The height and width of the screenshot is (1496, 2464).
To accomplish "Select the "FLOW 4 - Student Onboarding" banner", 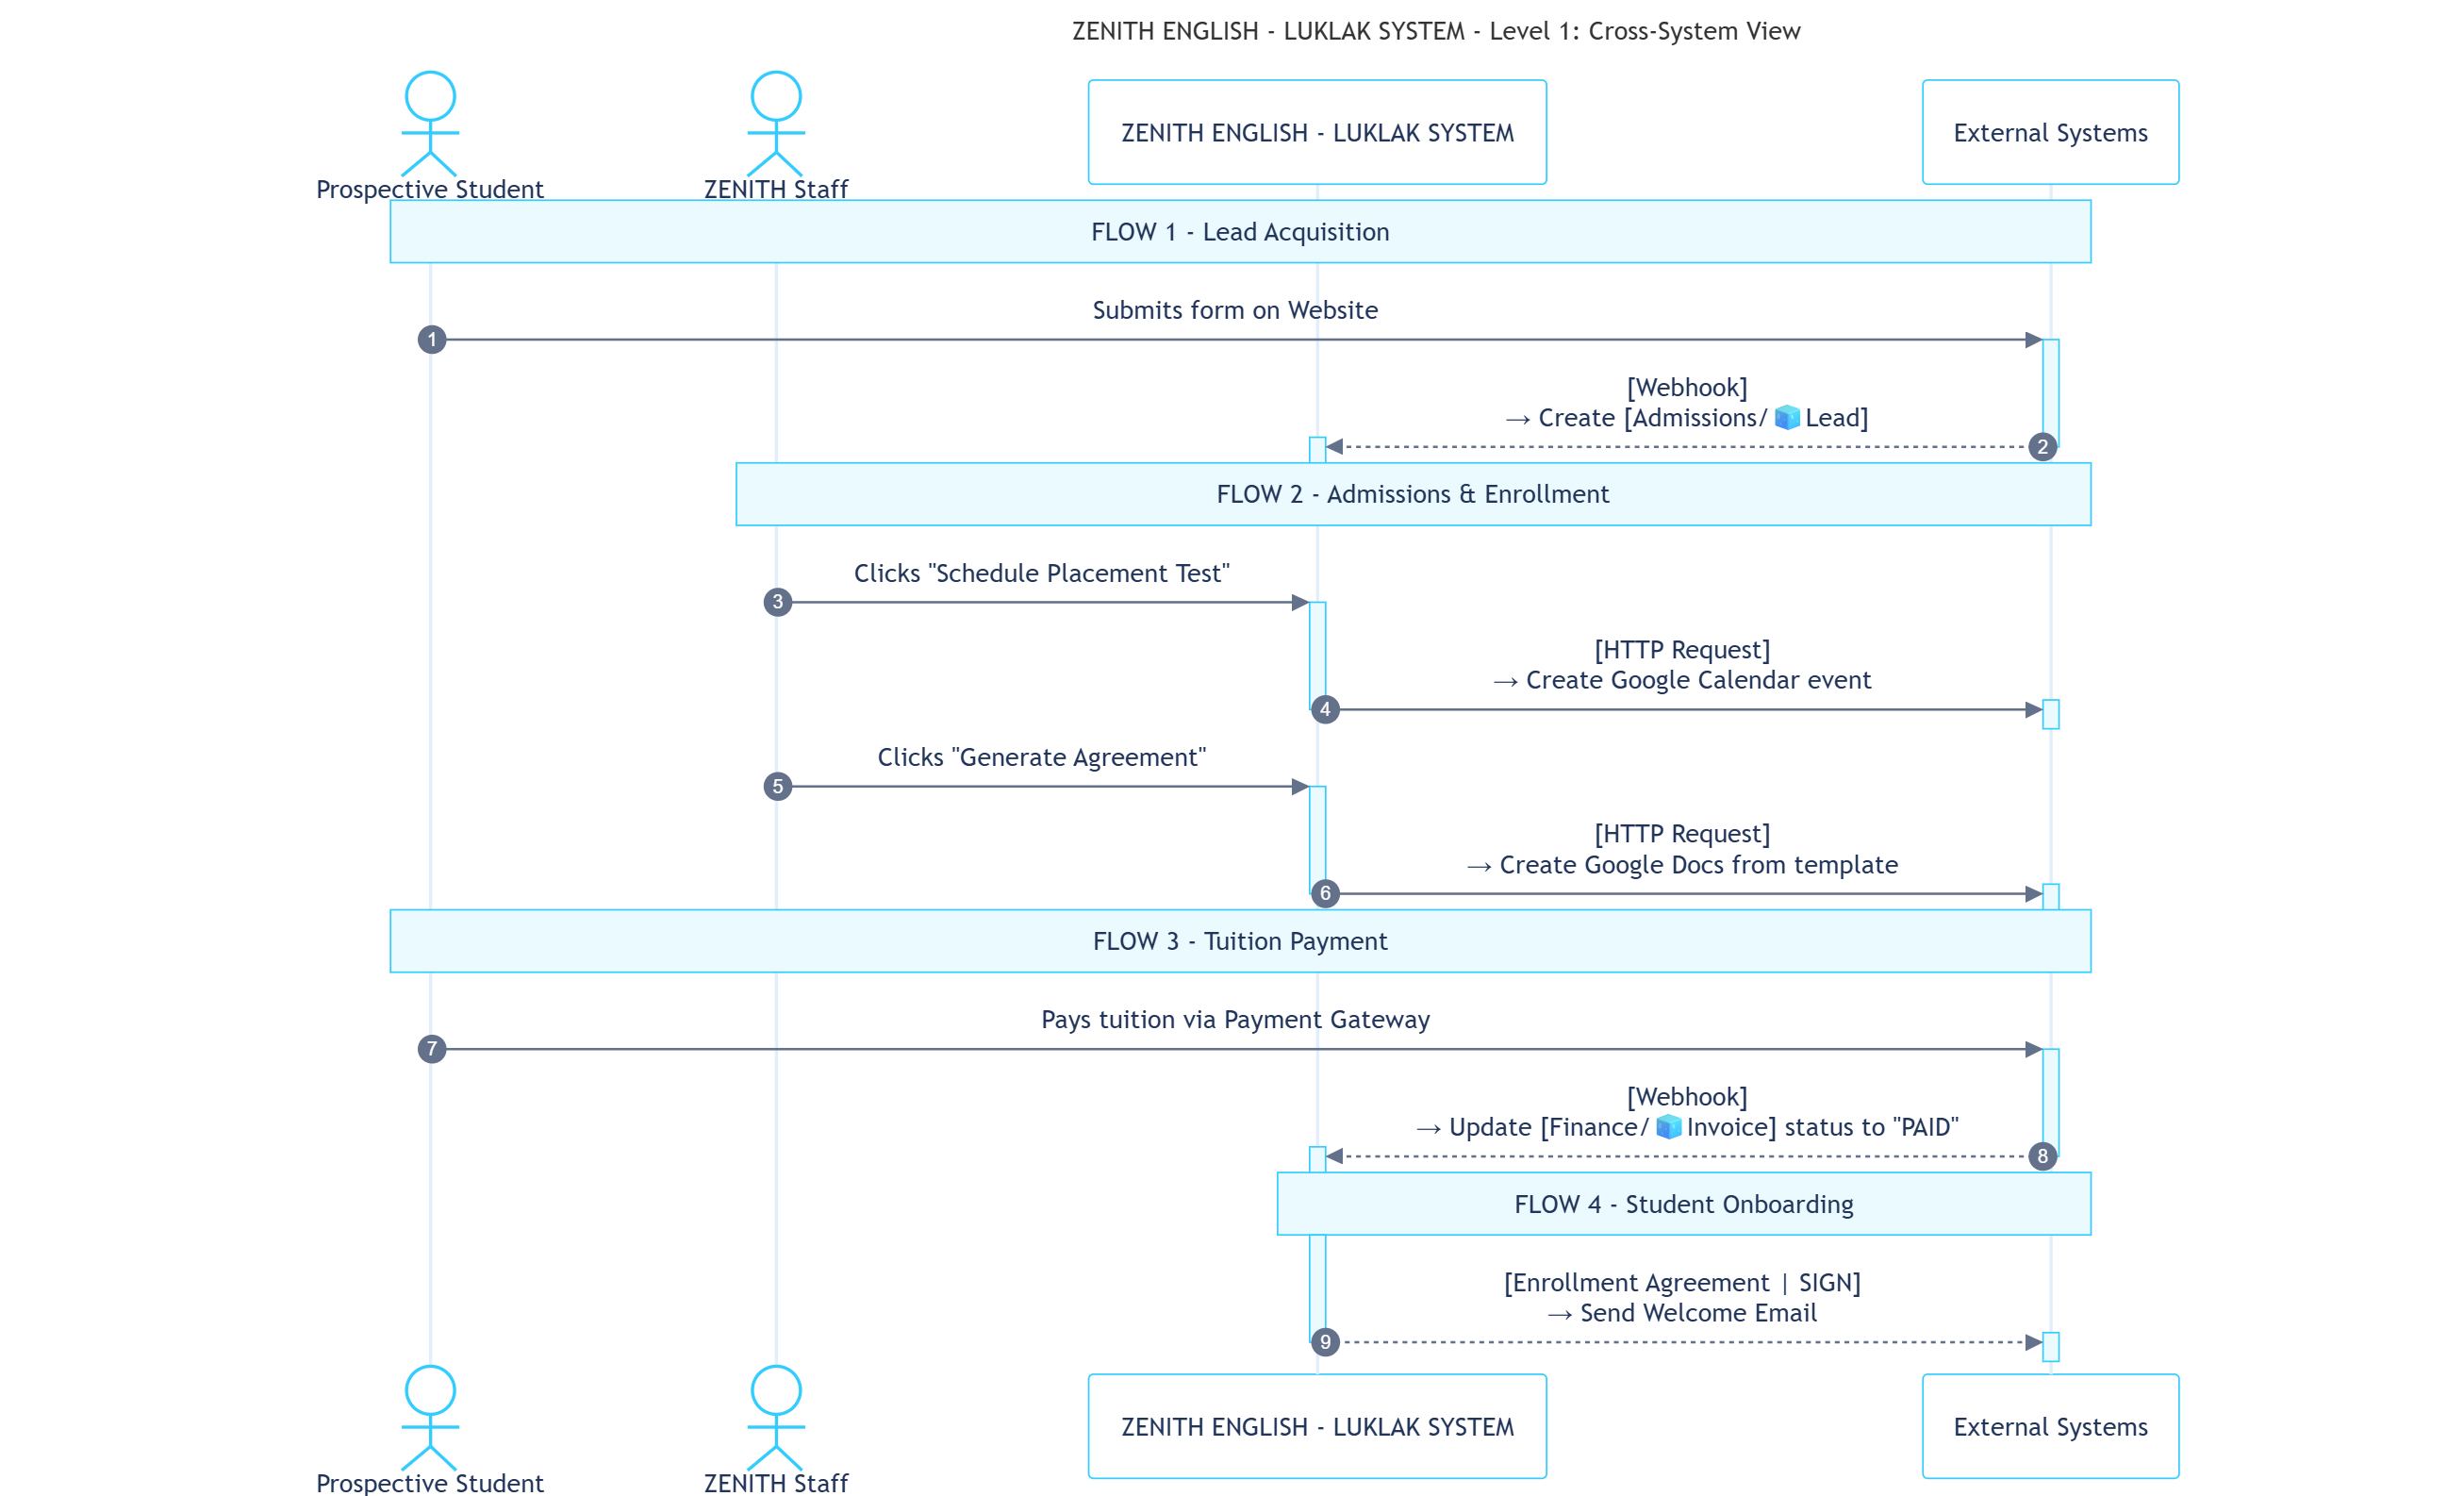I will [1684, 1204].
